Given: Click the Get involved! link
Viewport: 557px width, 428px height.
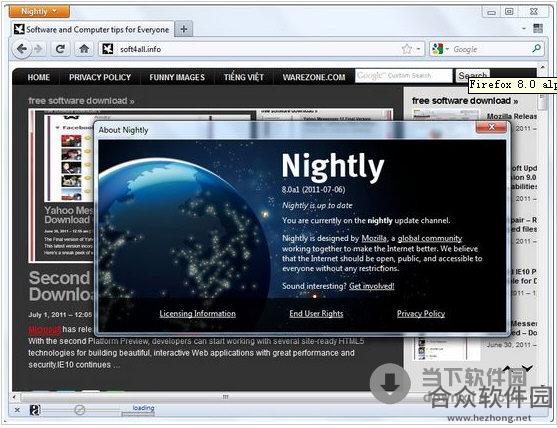Looking at the screenshot, I should 372,286.
